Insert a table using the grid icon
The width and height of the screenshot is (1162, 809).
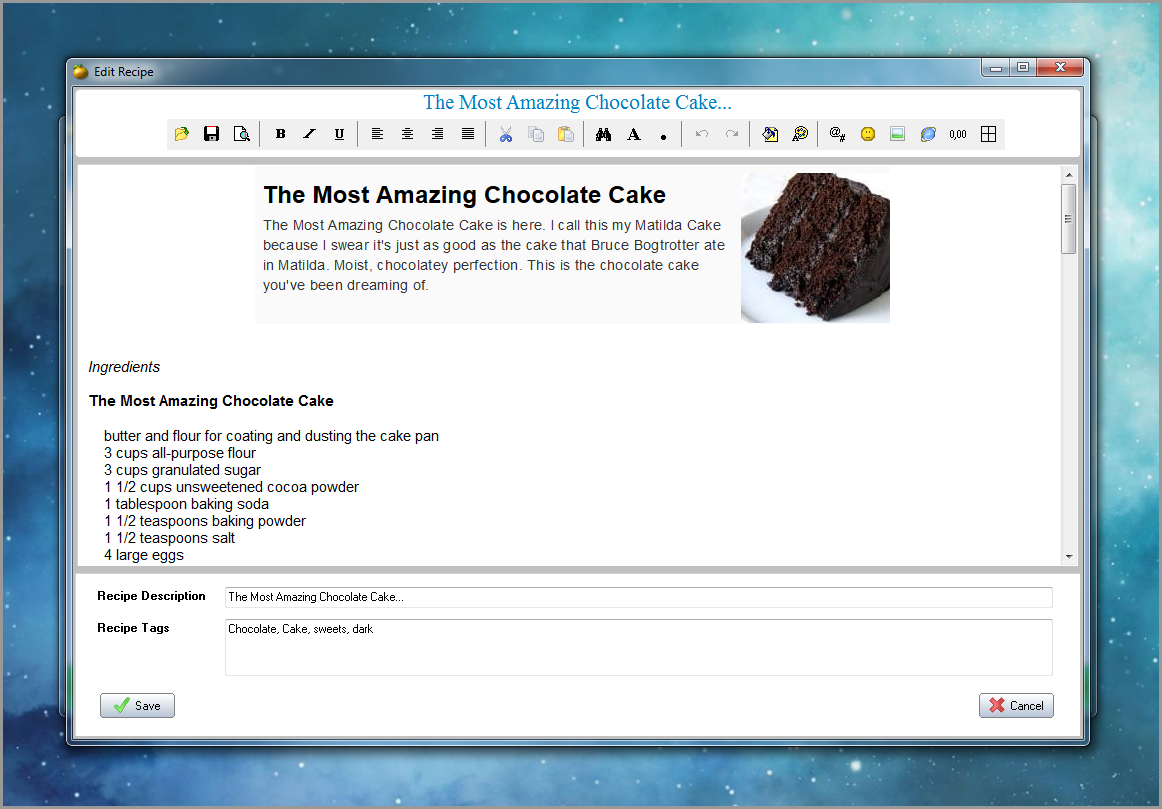[x=988, y=134]
